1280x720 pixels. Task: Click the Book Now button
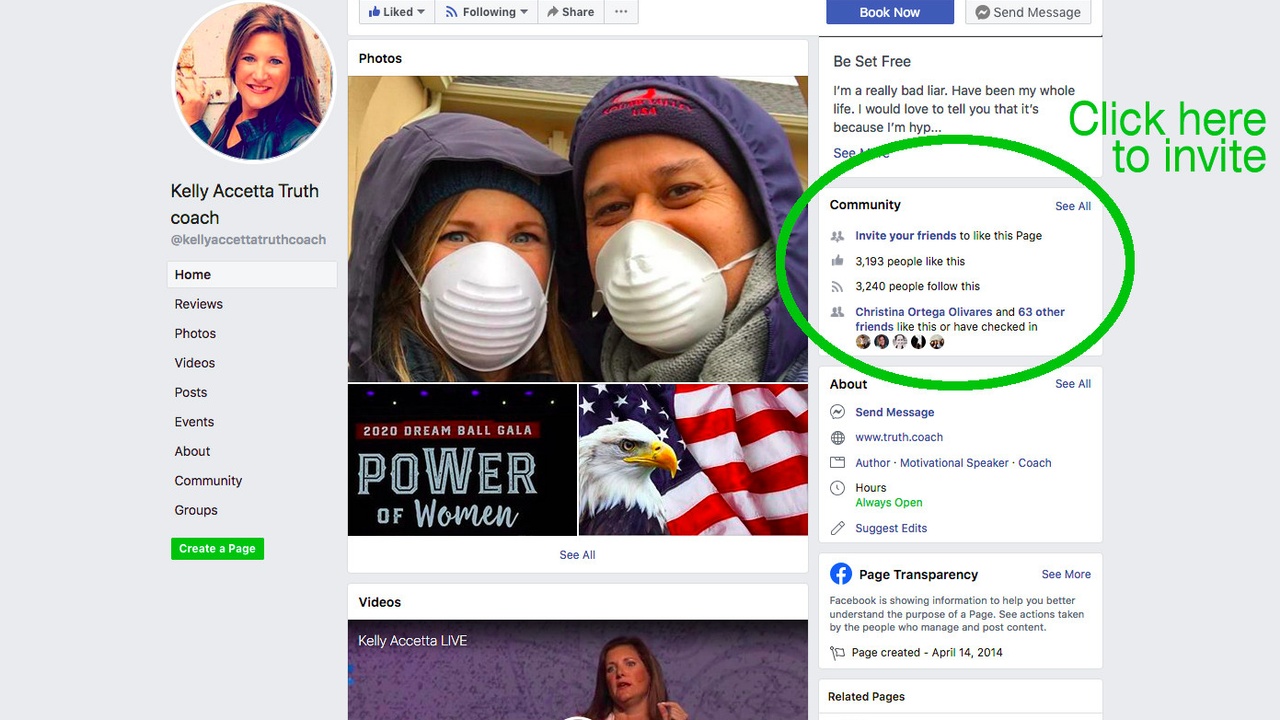coord(889,12)
